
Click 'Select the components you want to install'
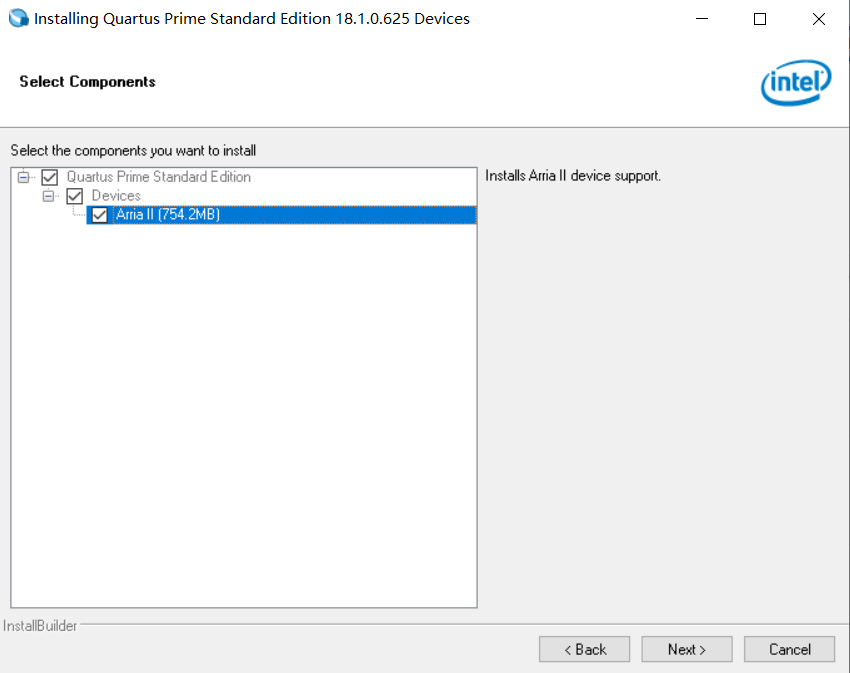[x=133, y=150]
